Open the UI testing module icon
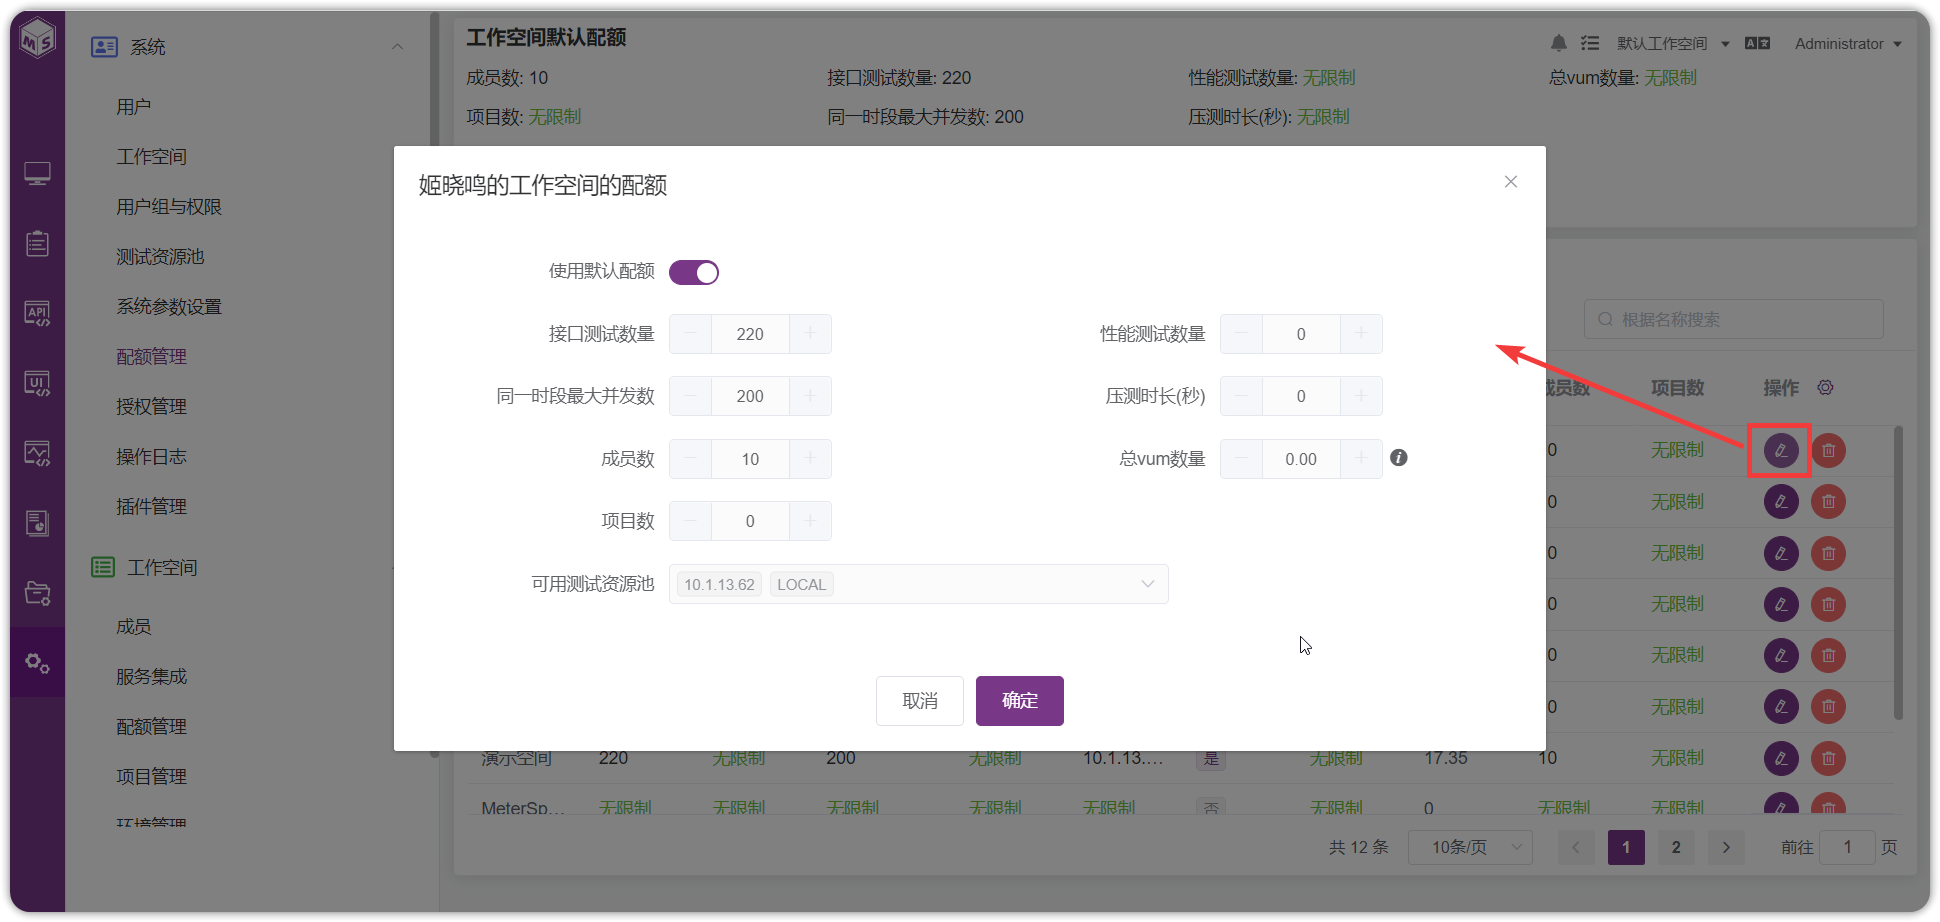The width and height of the screenshot is (1940, 922). pyautogui.click(x=37, y=383)
